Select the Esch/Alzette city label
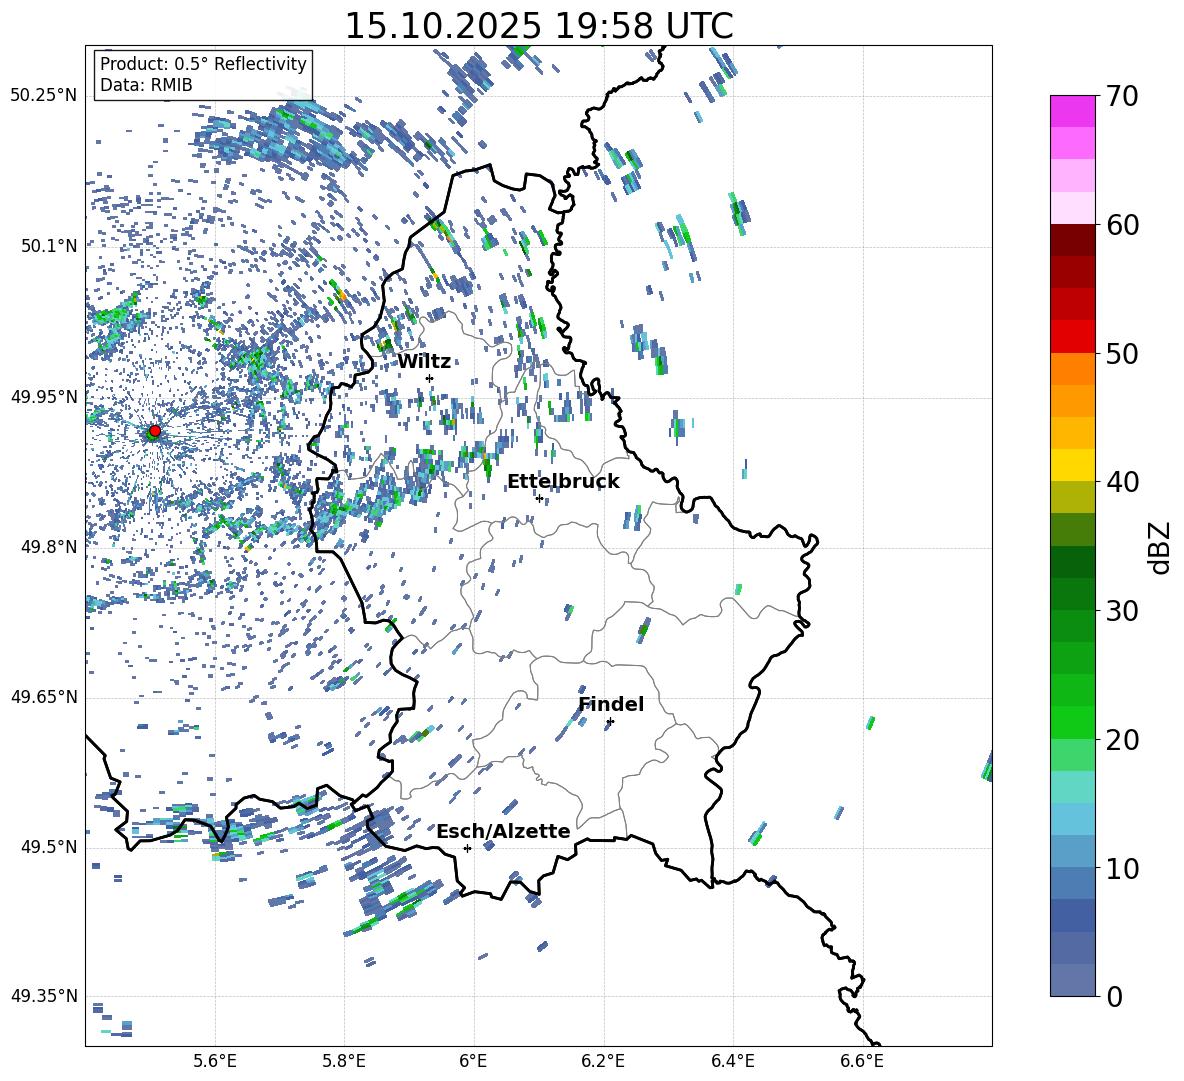Screen dimensions: 1184x1081 [503, 831]
